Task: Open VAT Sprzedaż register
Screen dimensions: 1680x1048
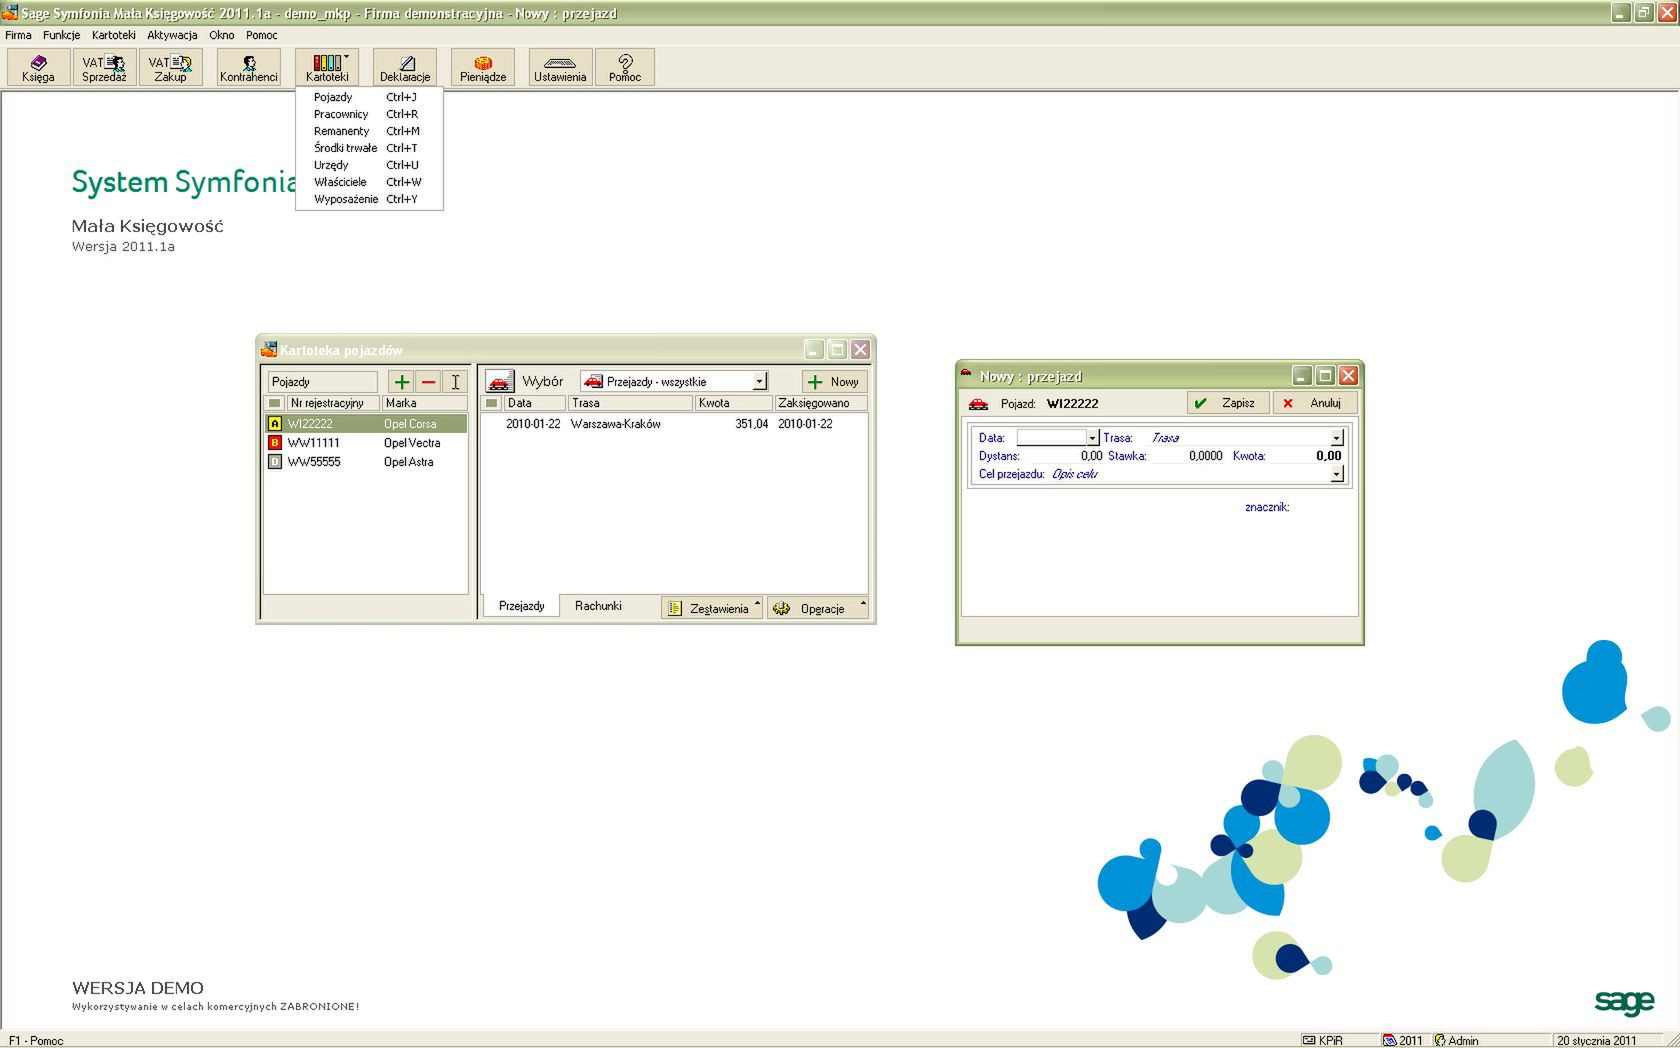Action: click(104, 67)
